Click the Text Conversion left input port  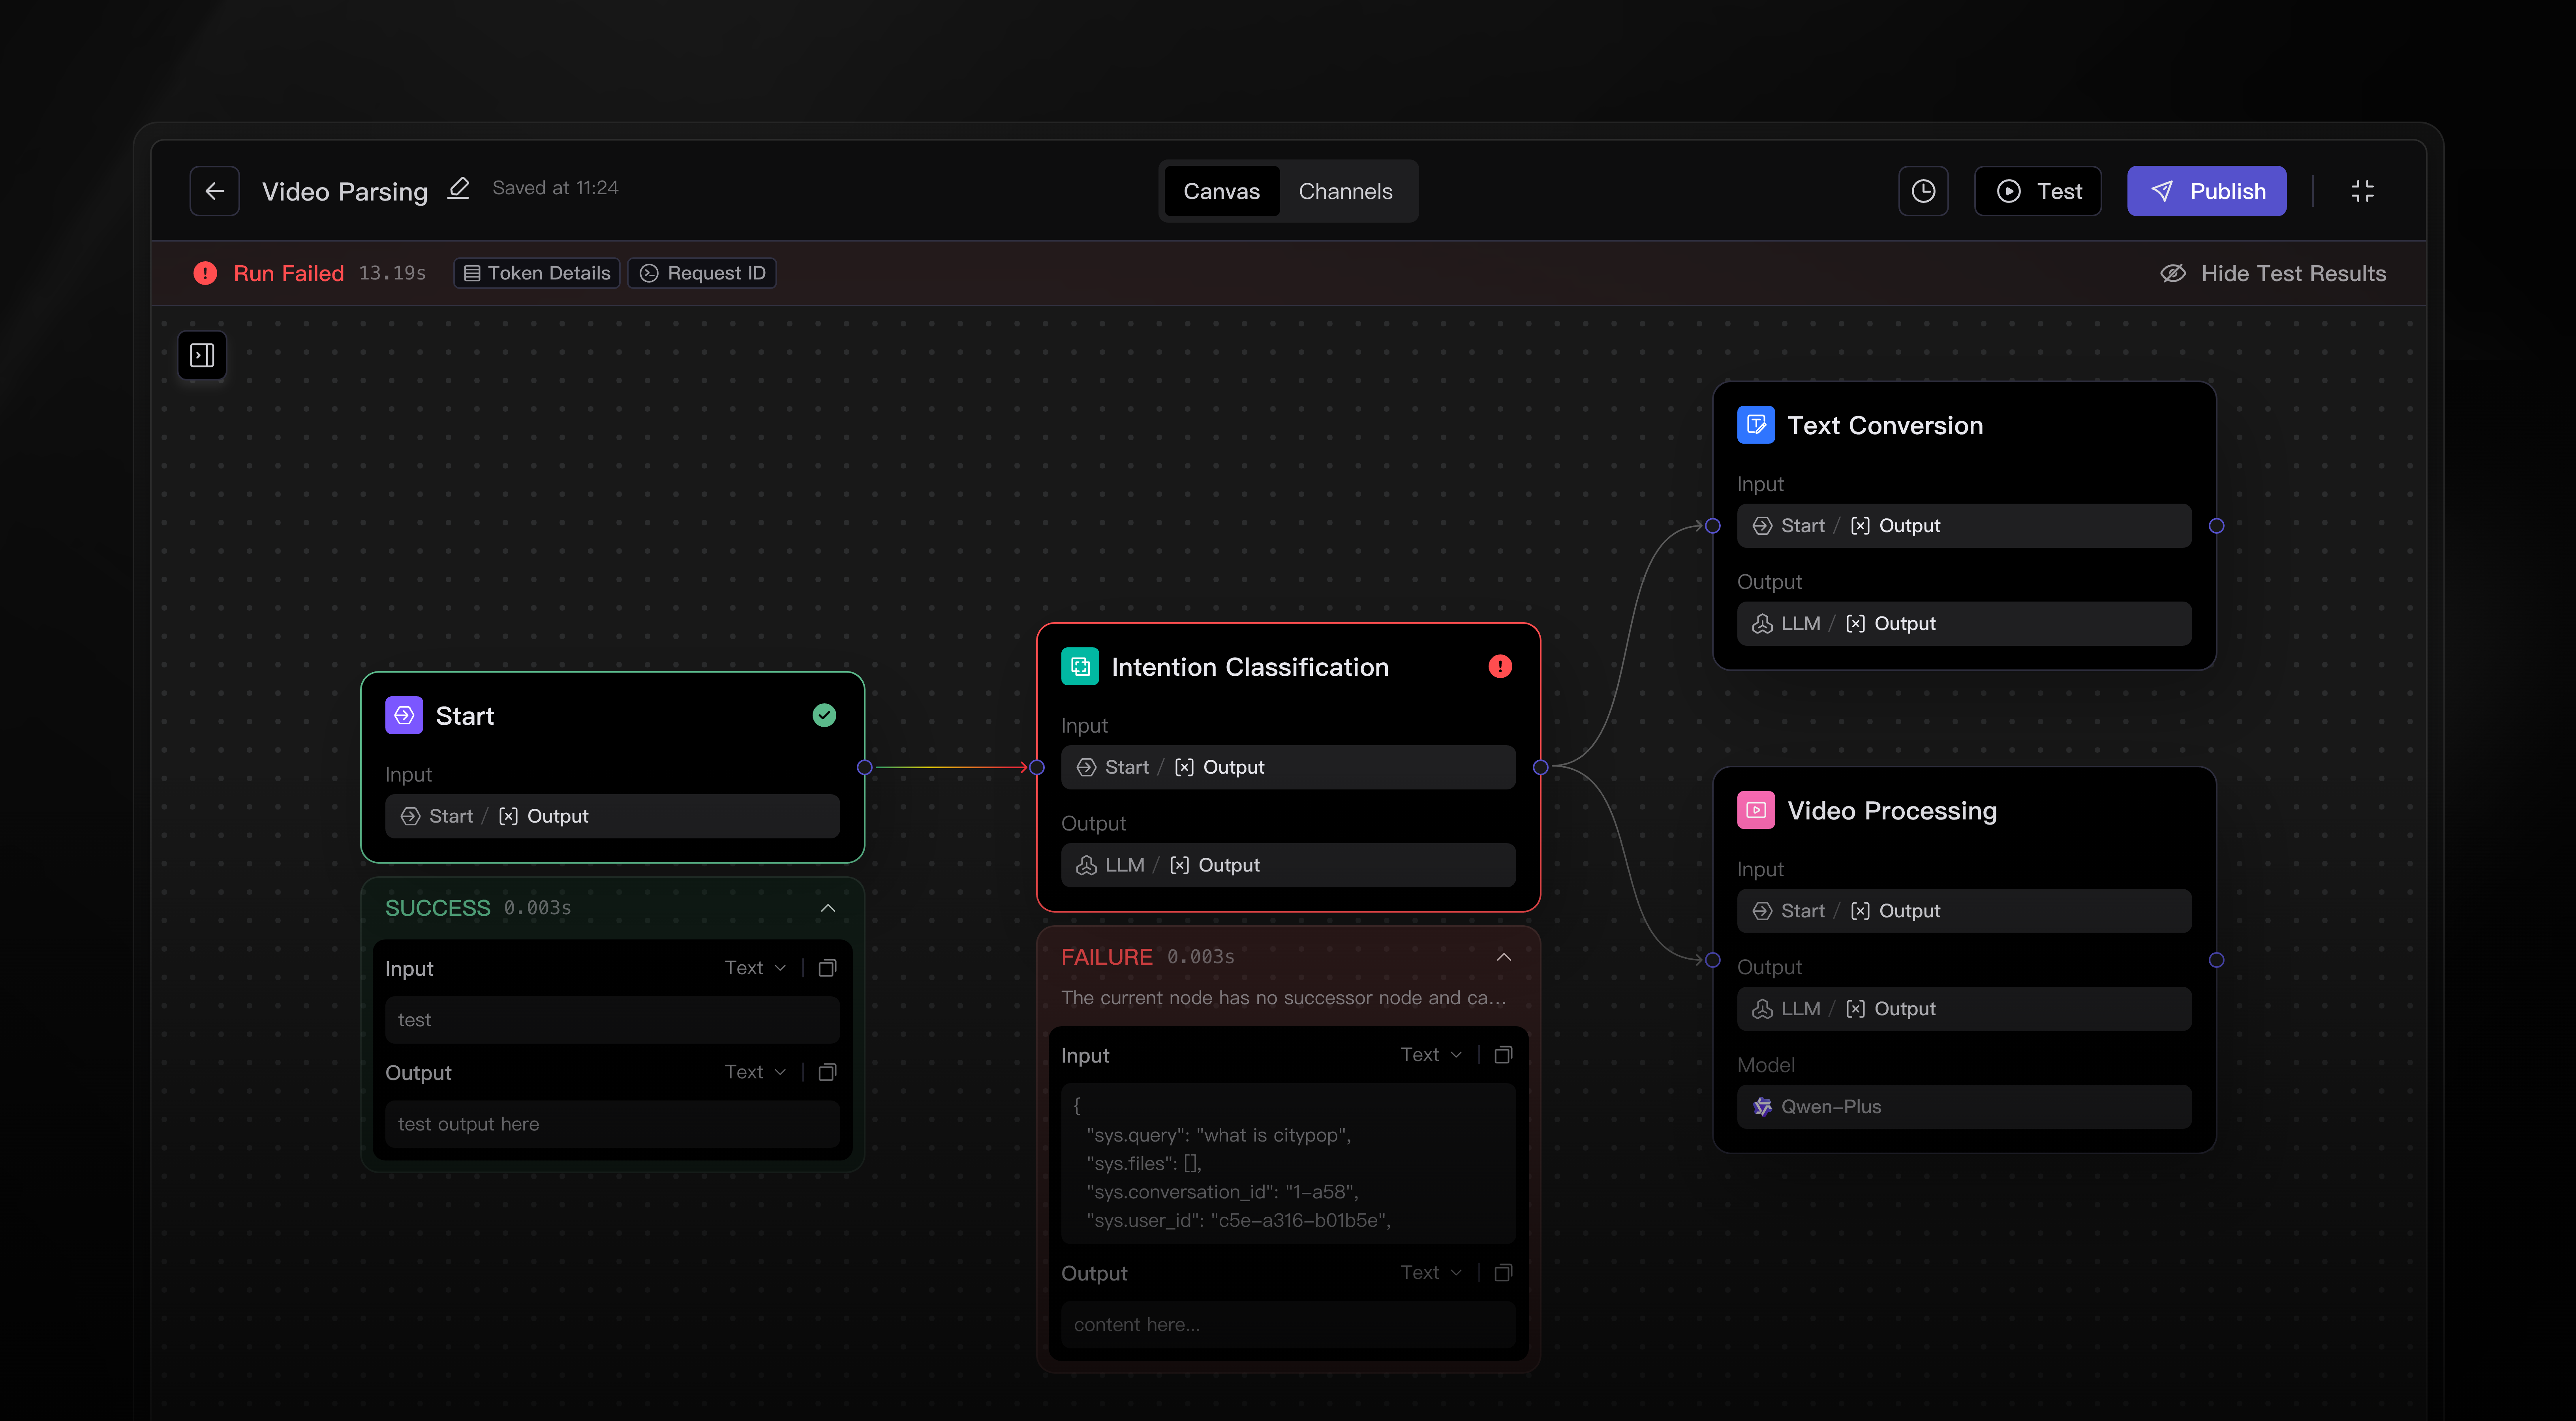1713,526
